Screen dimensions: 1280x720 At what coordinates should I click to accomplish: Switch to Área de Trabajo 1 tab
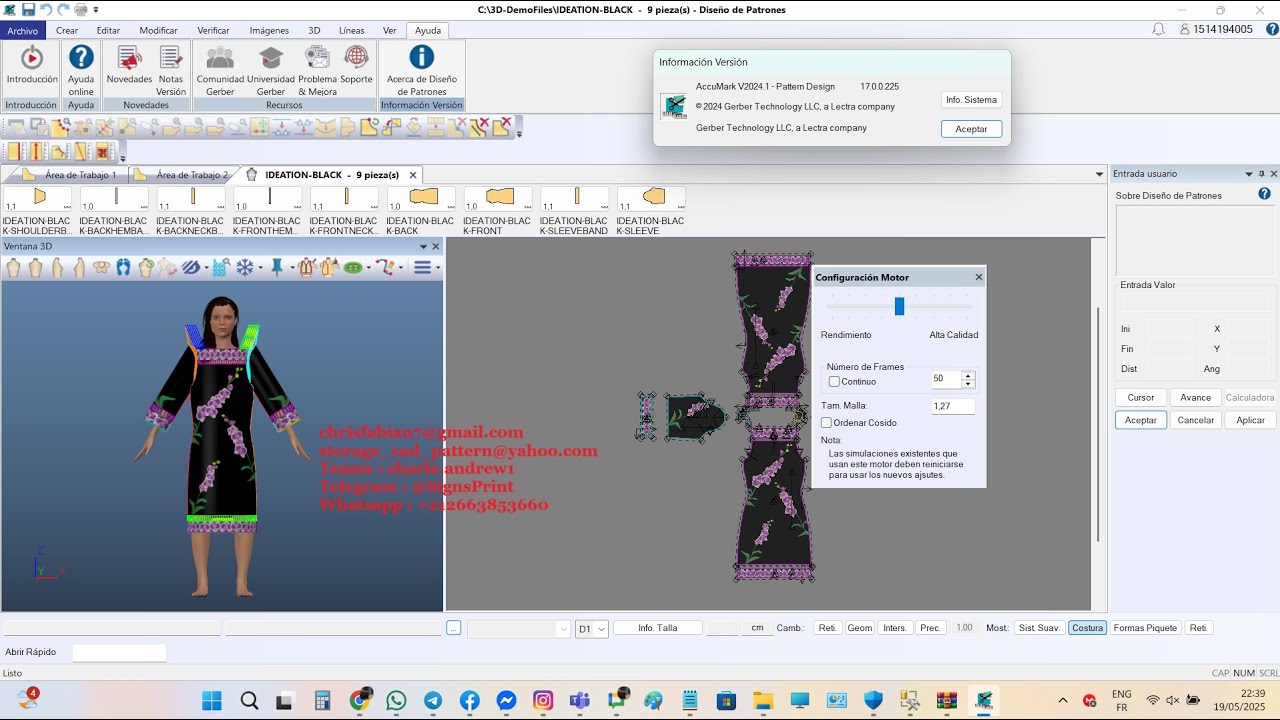80,175
